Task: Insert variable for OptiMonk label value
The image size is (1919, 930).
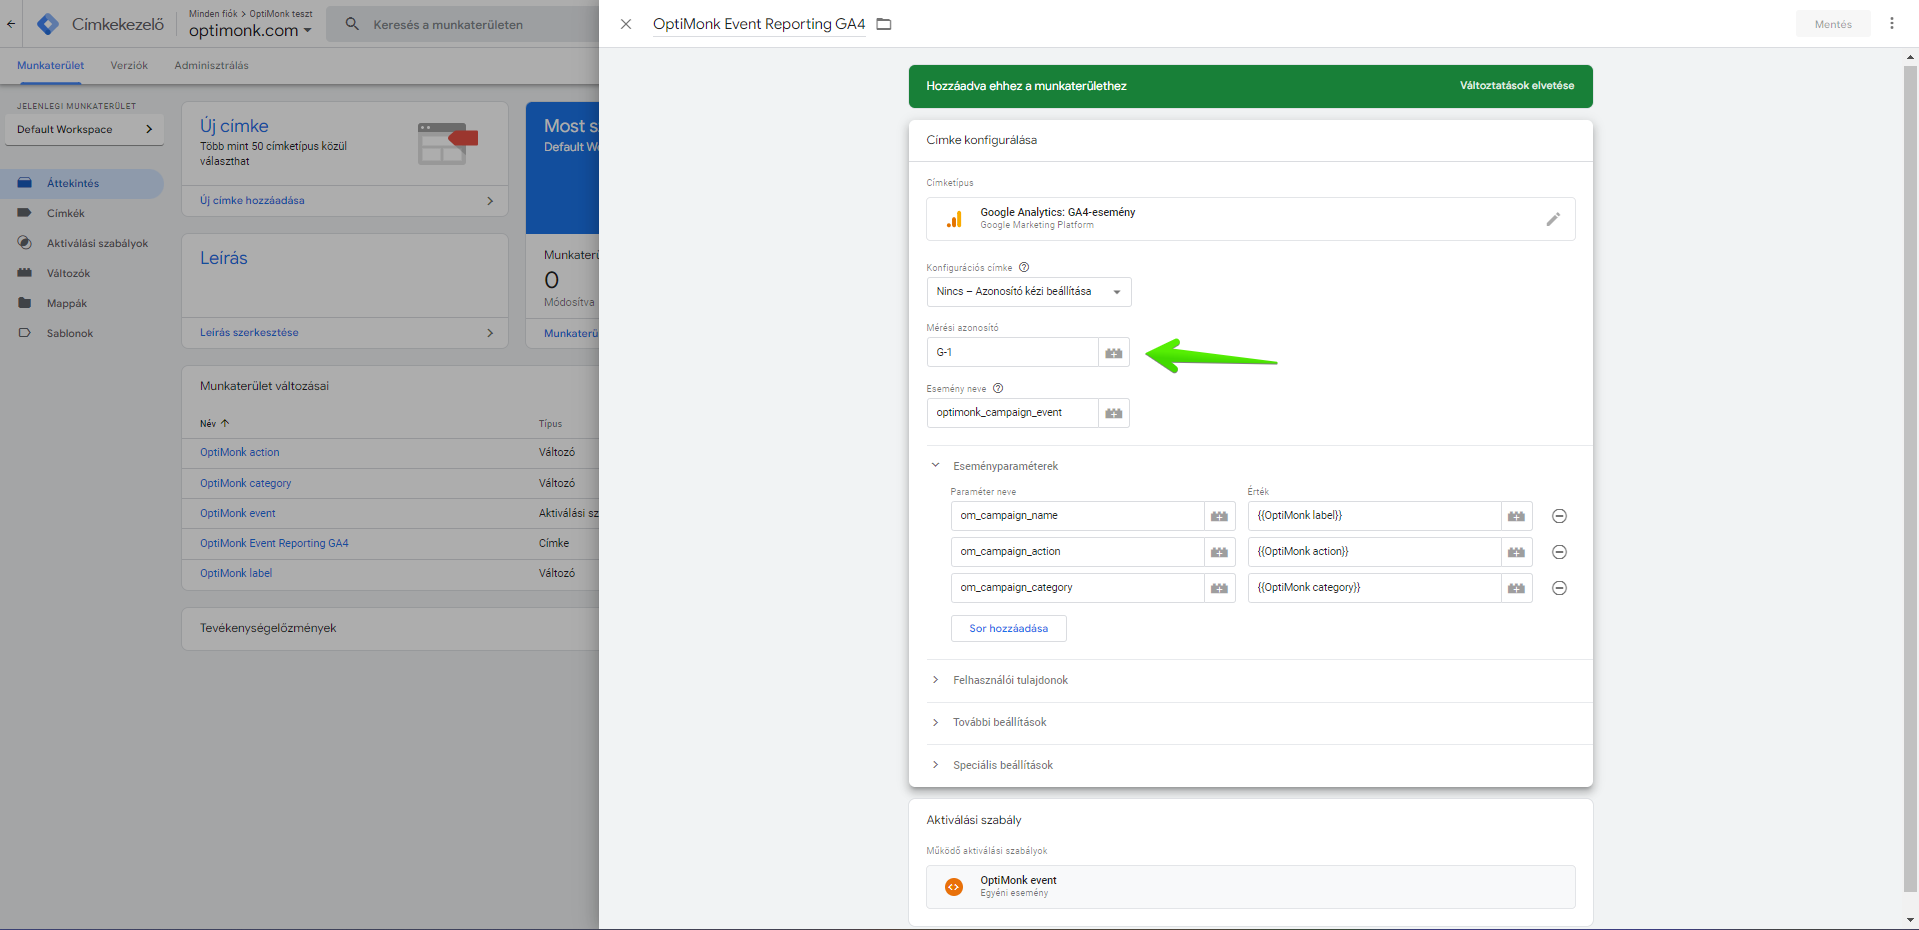Action: (x=1517, y=516)
